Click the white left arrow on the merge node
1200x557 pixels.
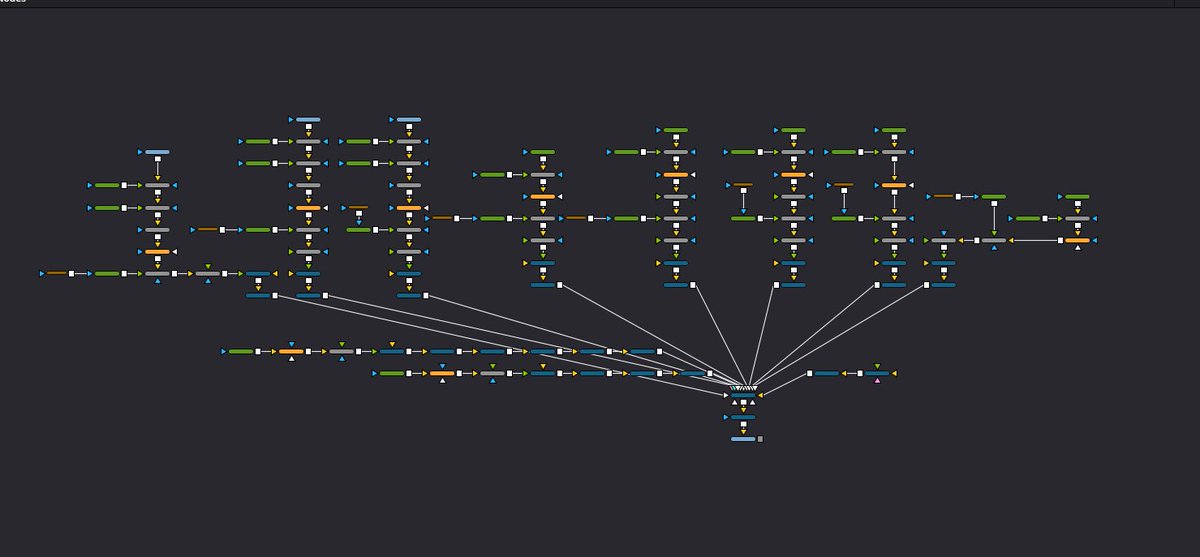pyautogui.click(x=726, y=395)
